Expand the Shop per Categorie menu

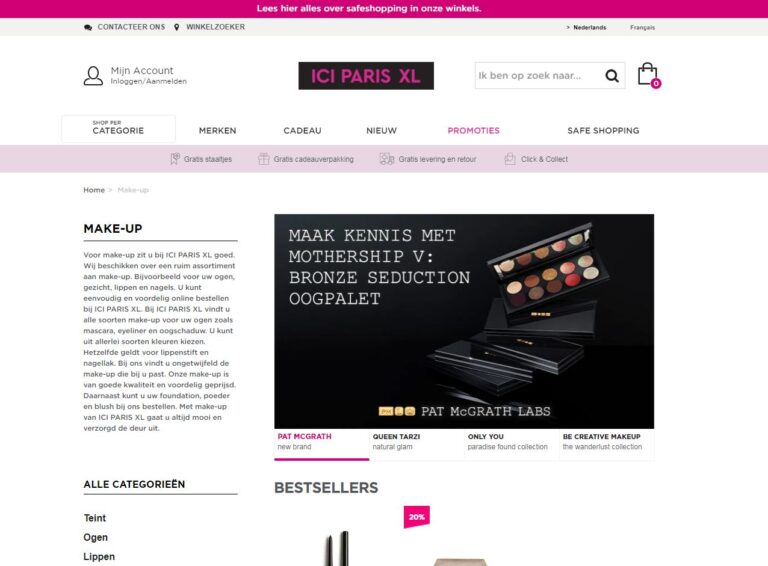pos(118,129)
